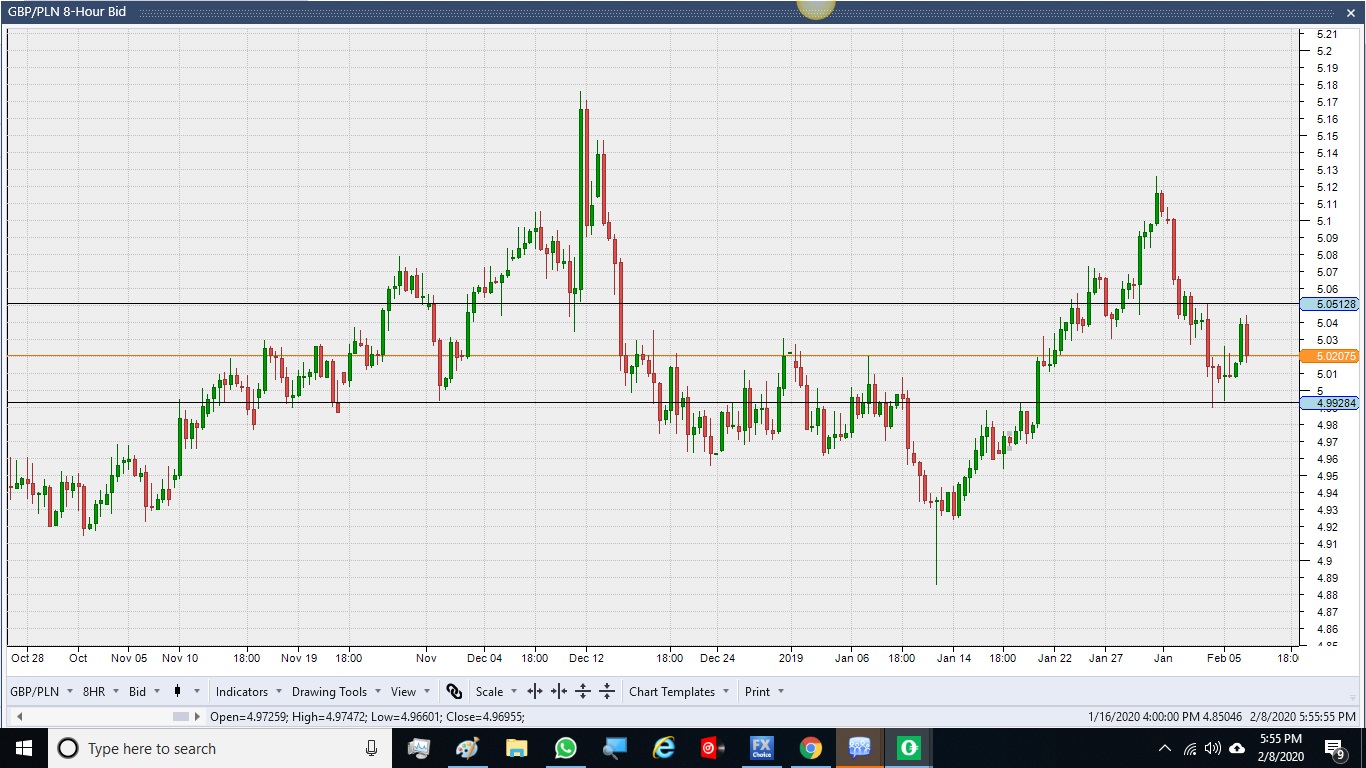Click the 5.05128 price line label

1330,304
